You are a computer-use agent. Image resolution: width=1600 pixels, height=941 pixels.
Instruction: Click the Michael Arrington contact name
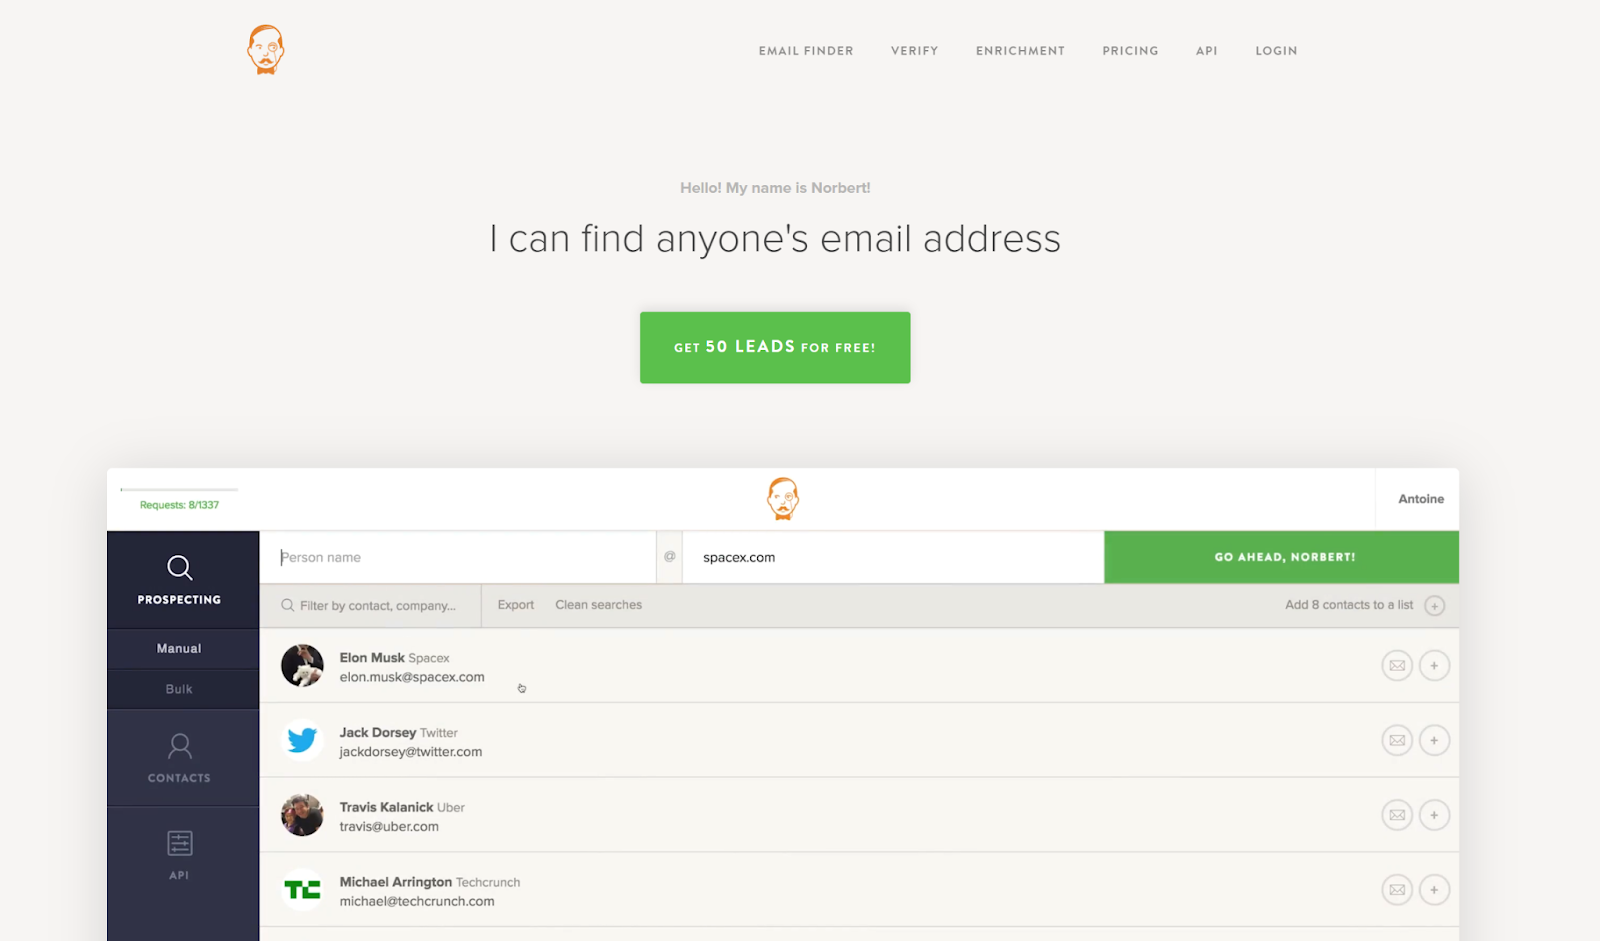[396, 882]
